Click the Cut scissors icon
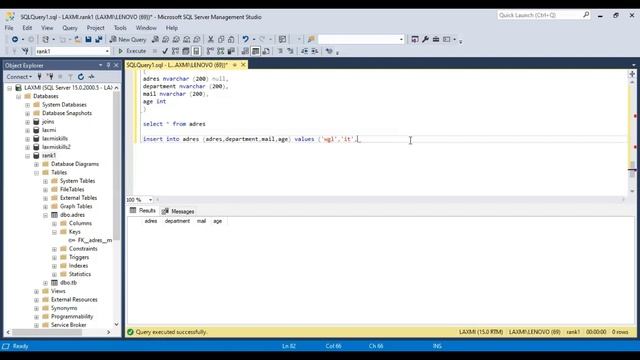This screenshot has height=360, width=640. coord(211,39)
